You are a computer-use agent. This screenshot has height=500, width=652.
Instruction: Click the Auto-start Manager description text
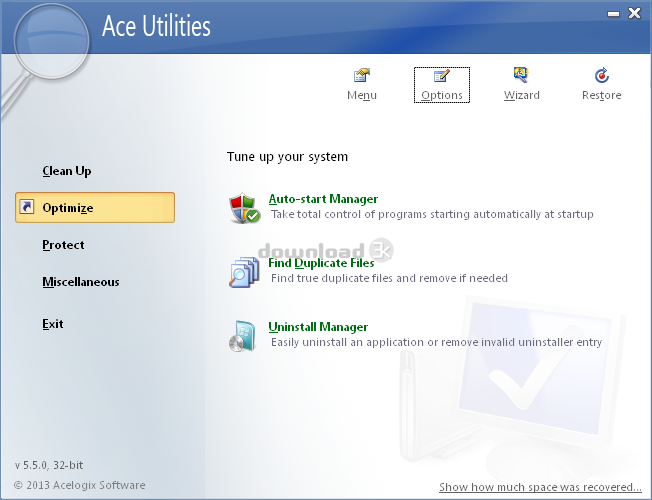pyautogui.click(x=432, y=214)
